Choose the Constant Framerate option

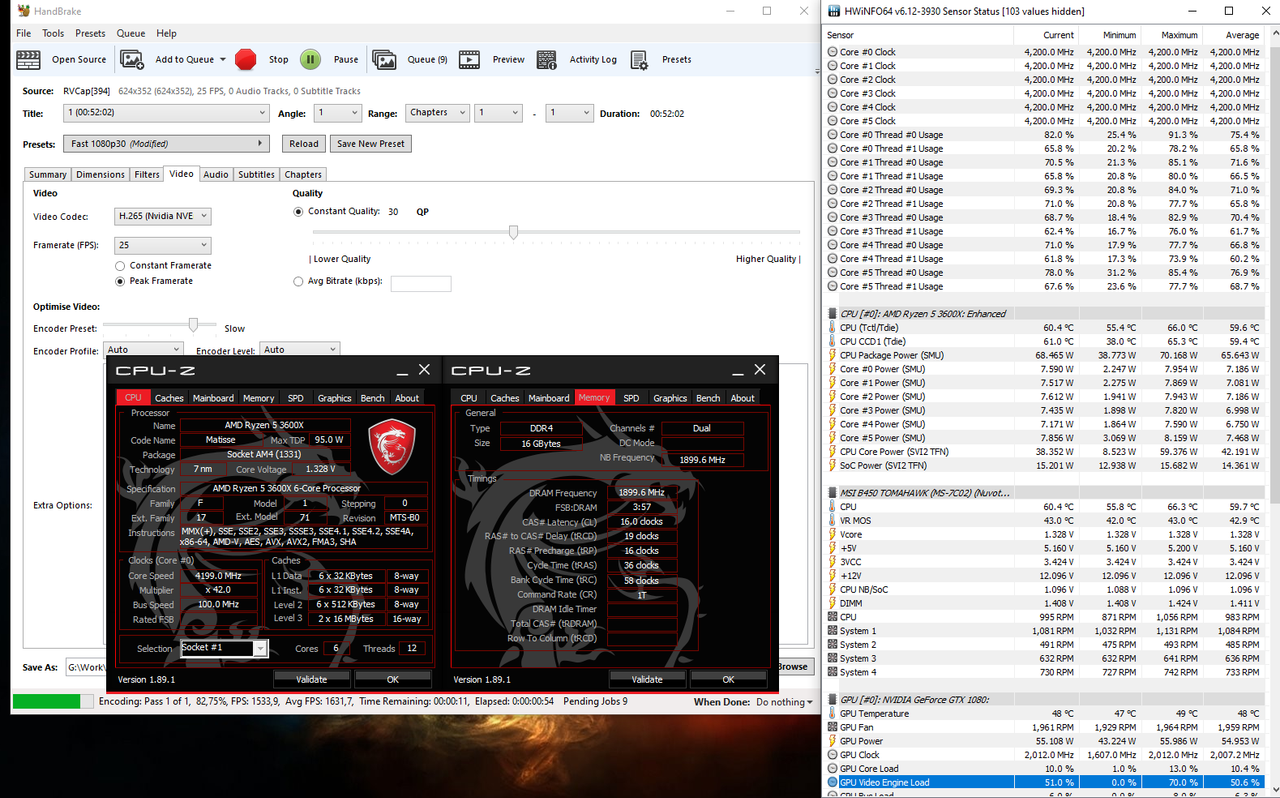click(x=120, y=266)
